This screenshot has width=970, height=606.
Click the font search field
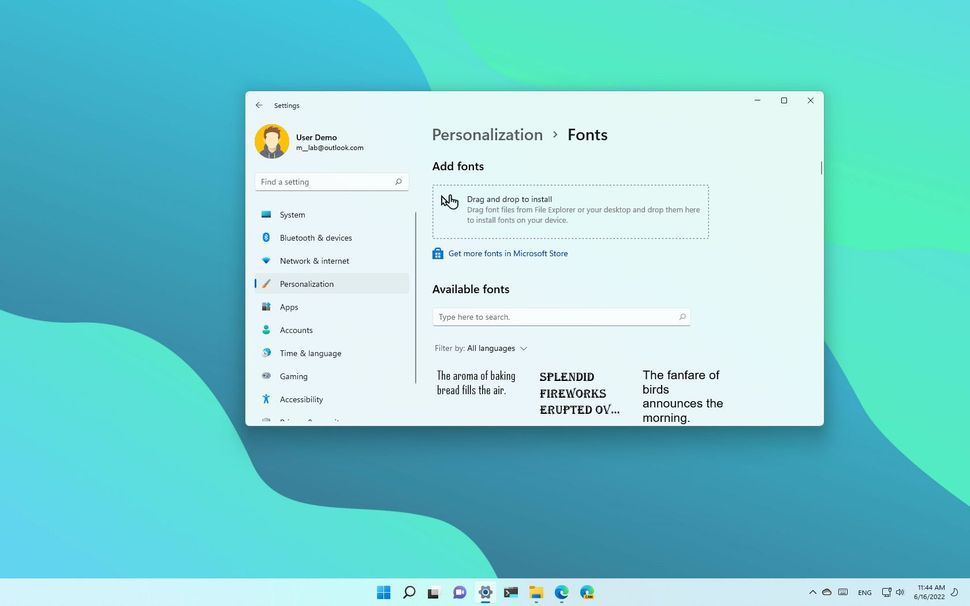point(560,316)
